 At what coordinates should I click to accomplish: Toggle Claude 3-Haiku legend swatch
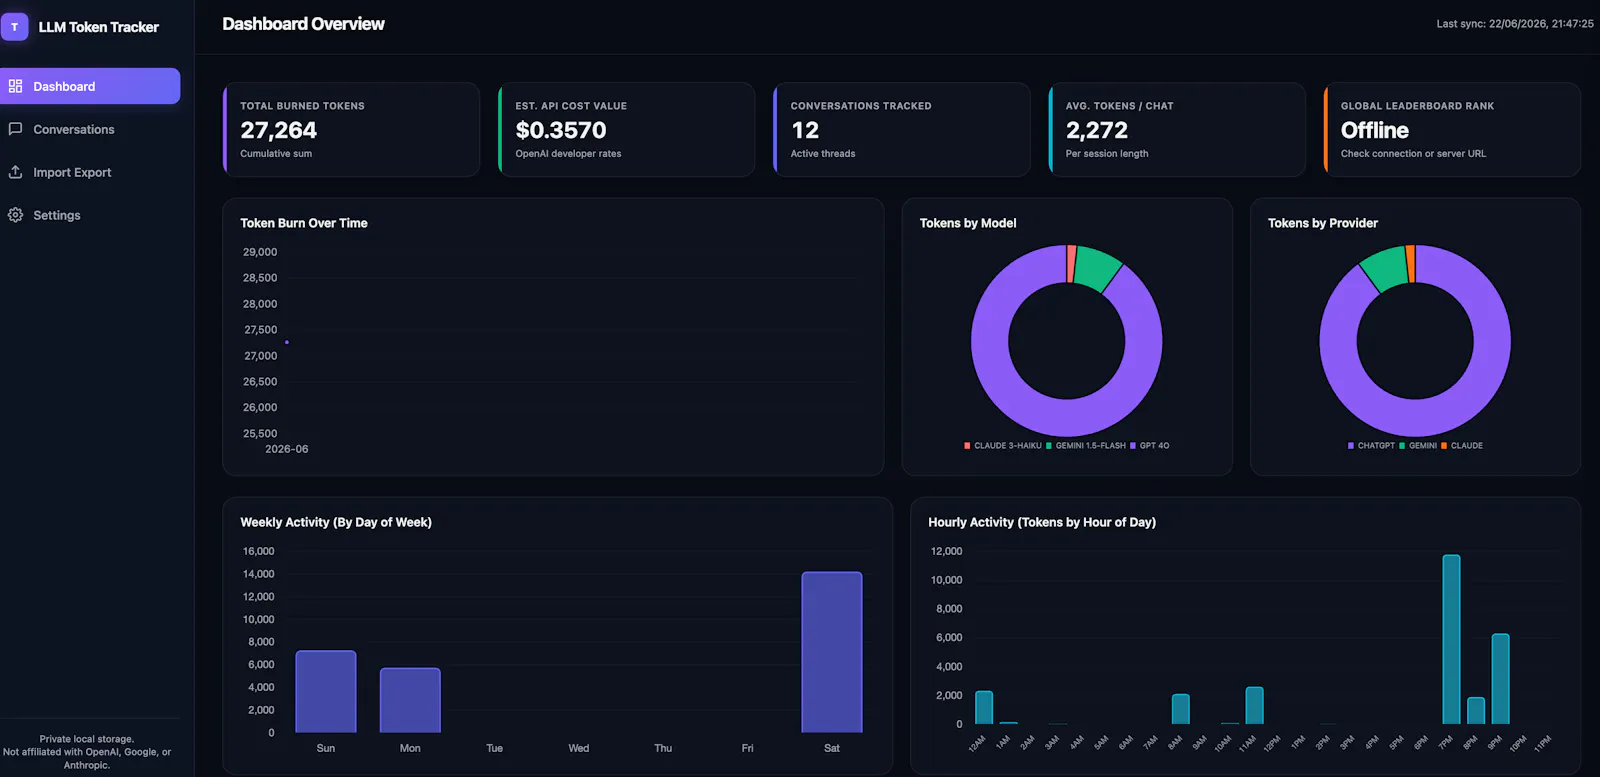click(x=967, y=446)
